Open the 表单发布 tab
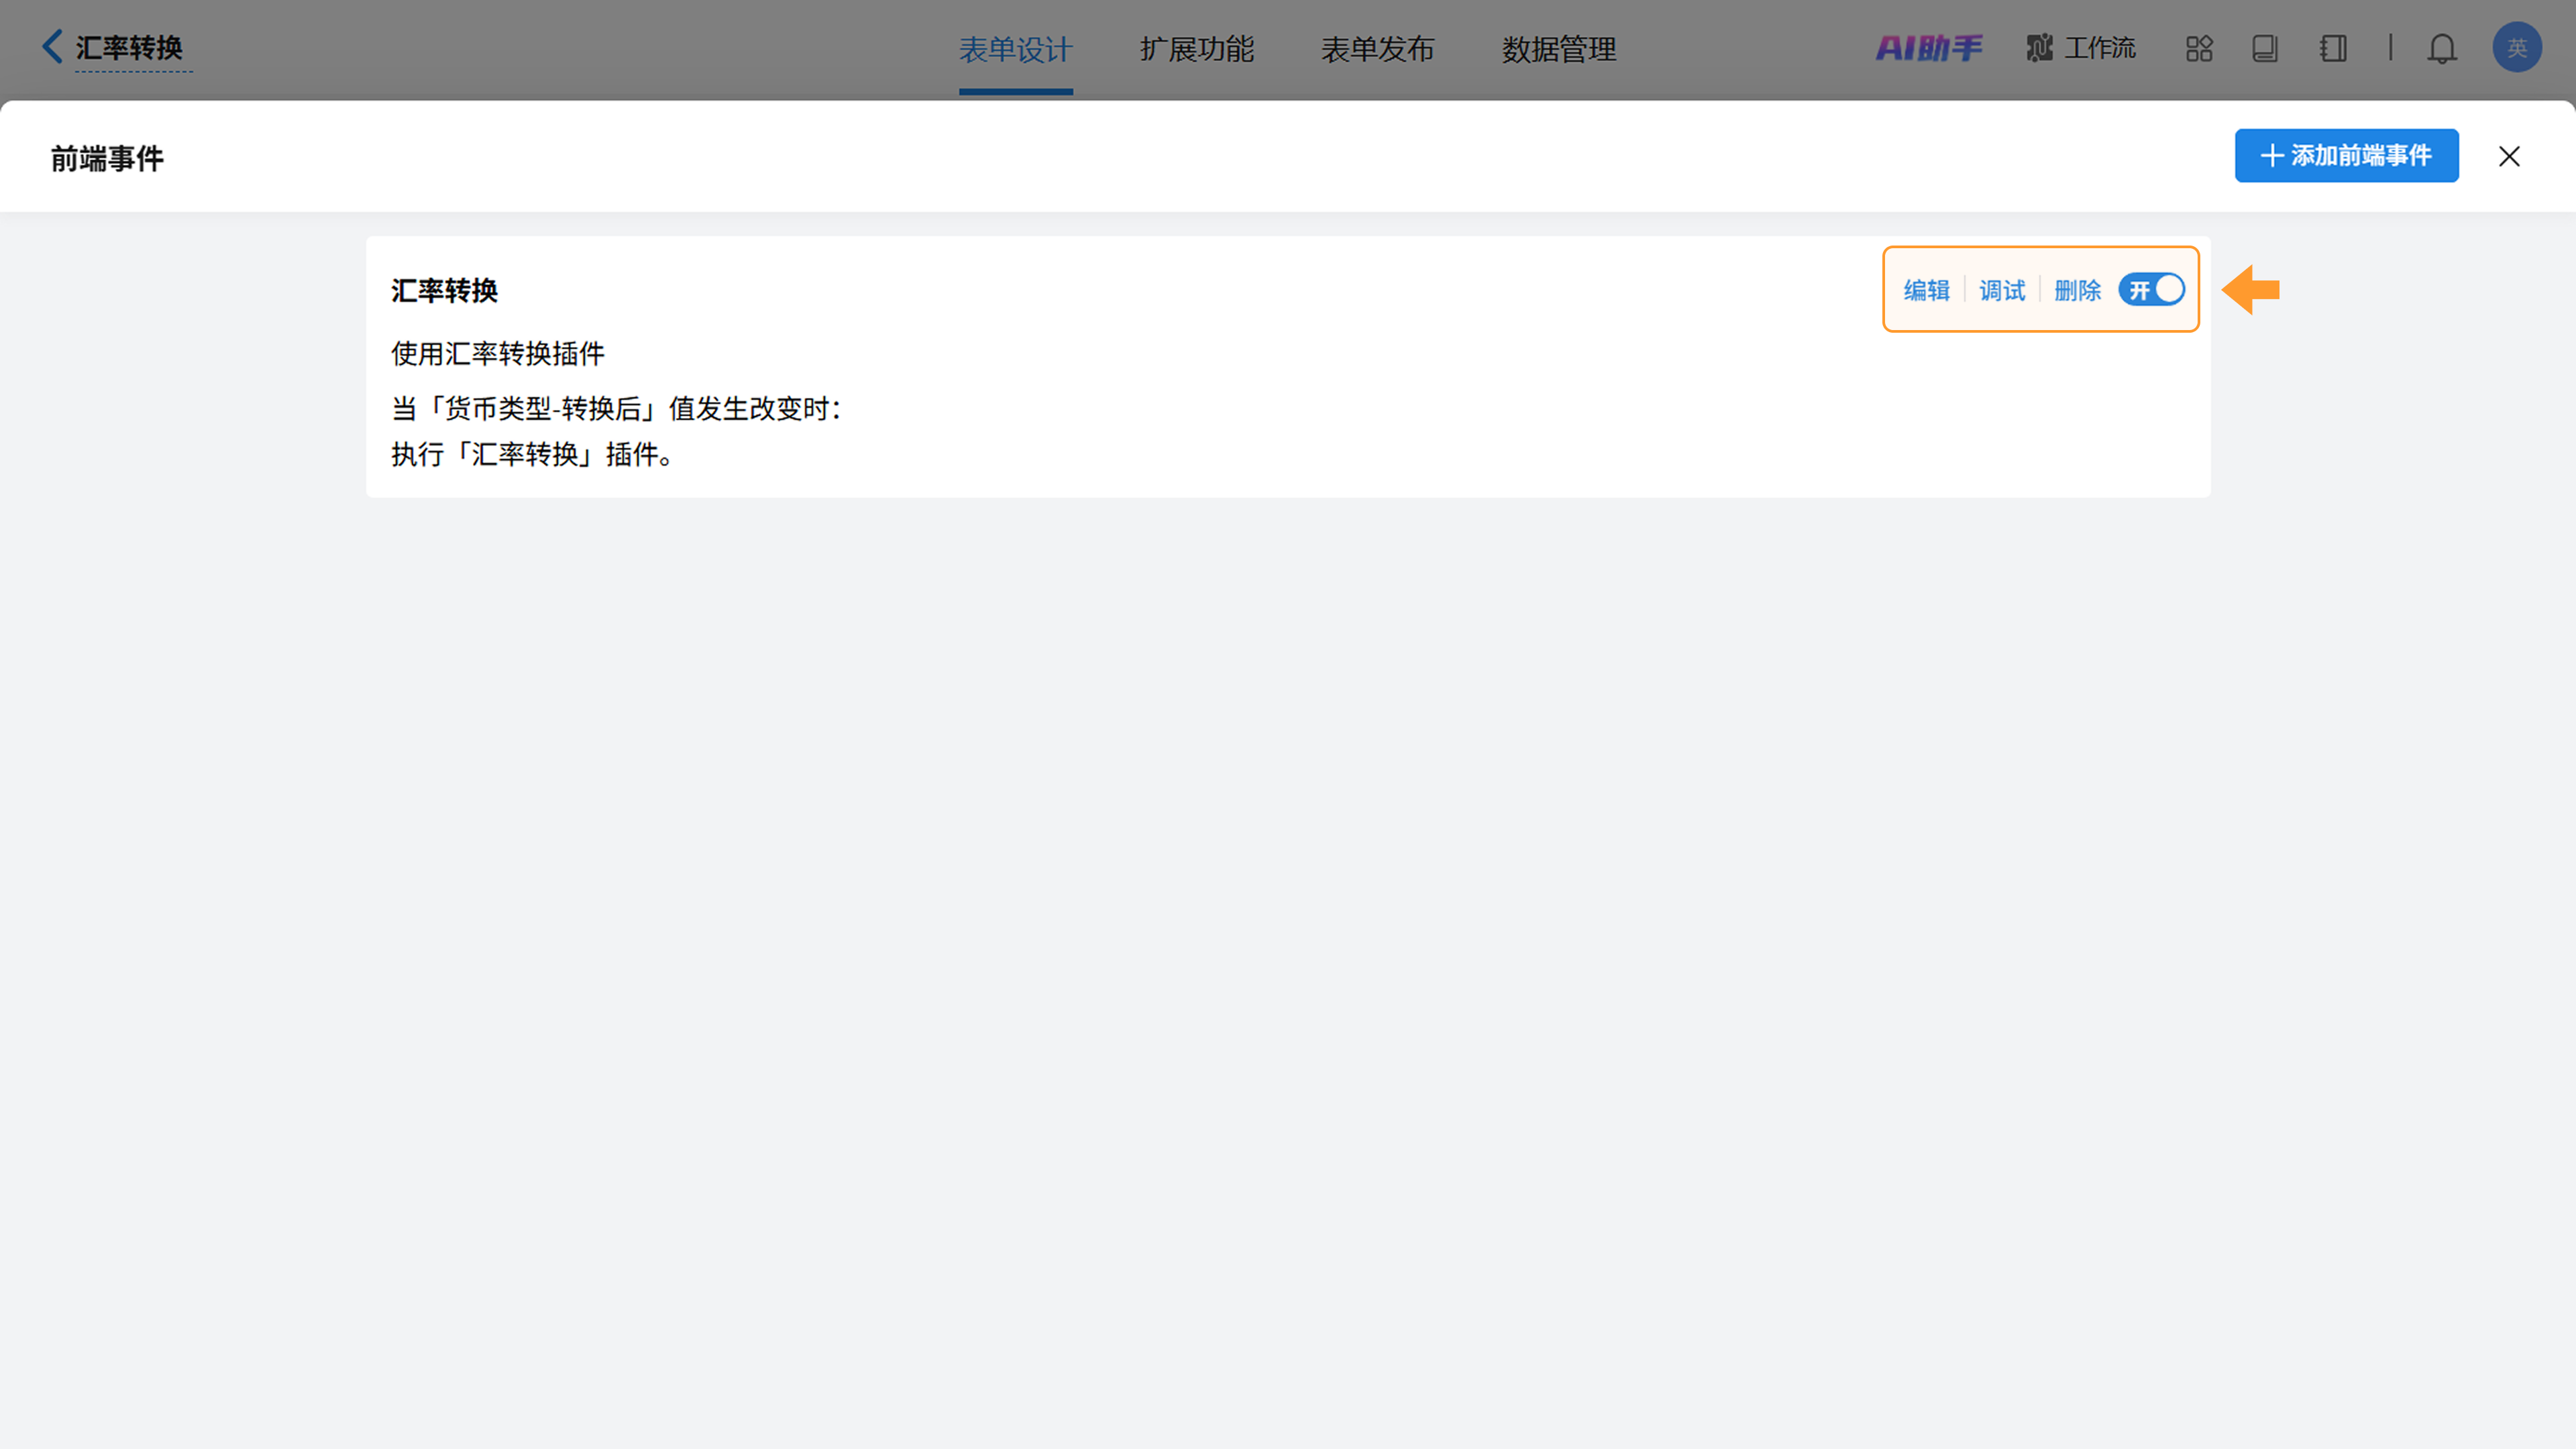 pyautogui.click(x=1377, y=49)
